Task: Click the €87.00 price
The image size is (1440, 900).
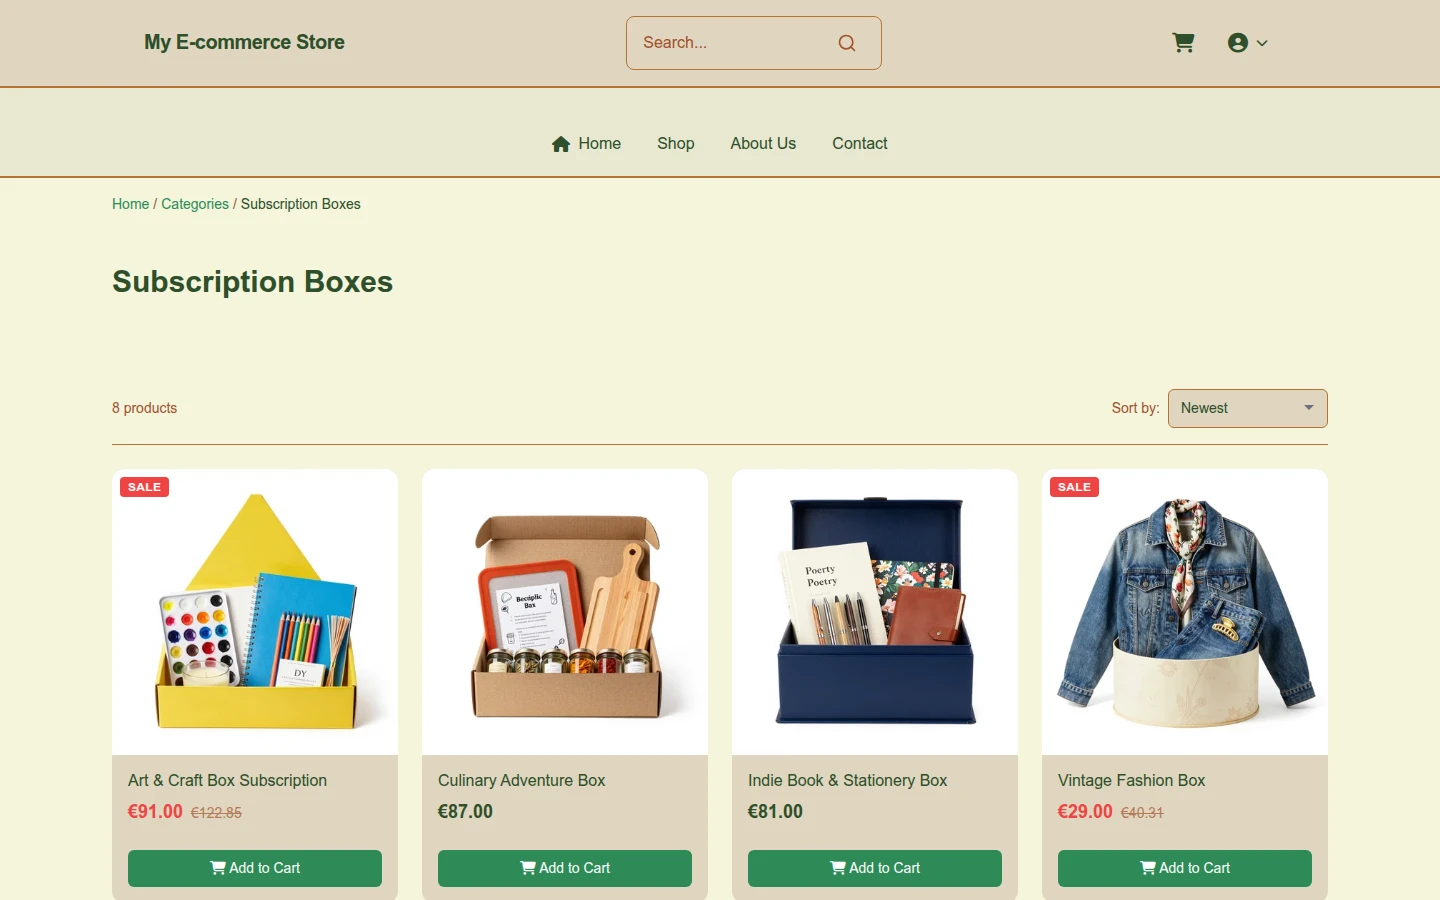Action: 465,811
